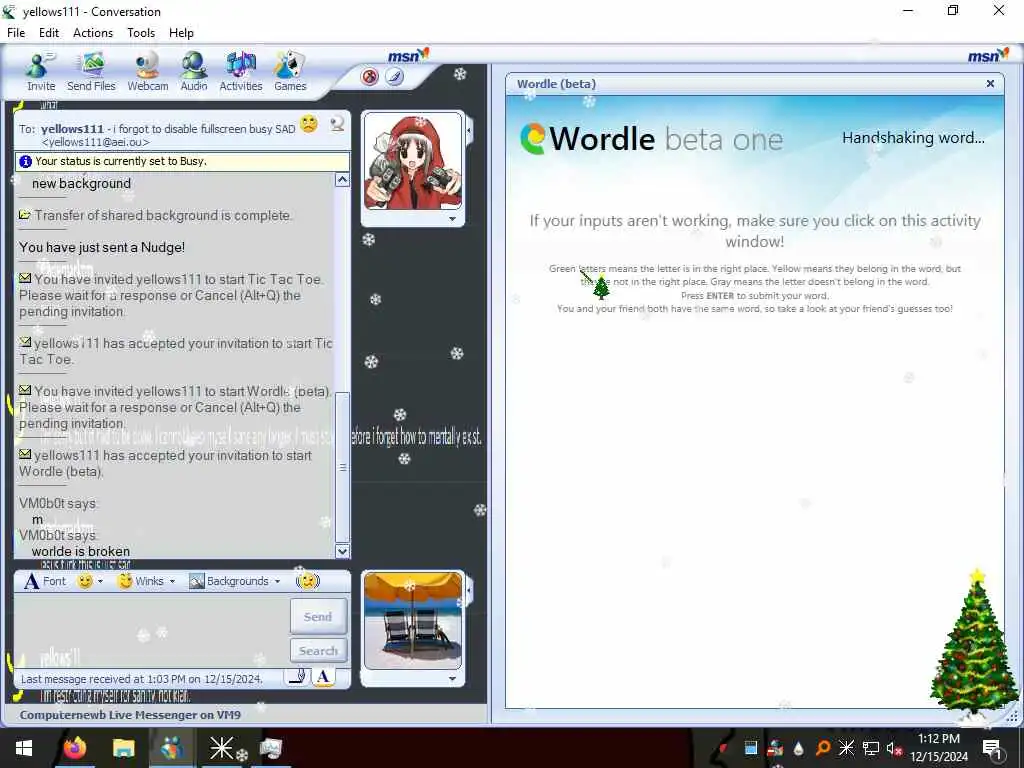Open the Edit menu
The height and width of the screenshot is (768, 1024).
pos(49,33)
